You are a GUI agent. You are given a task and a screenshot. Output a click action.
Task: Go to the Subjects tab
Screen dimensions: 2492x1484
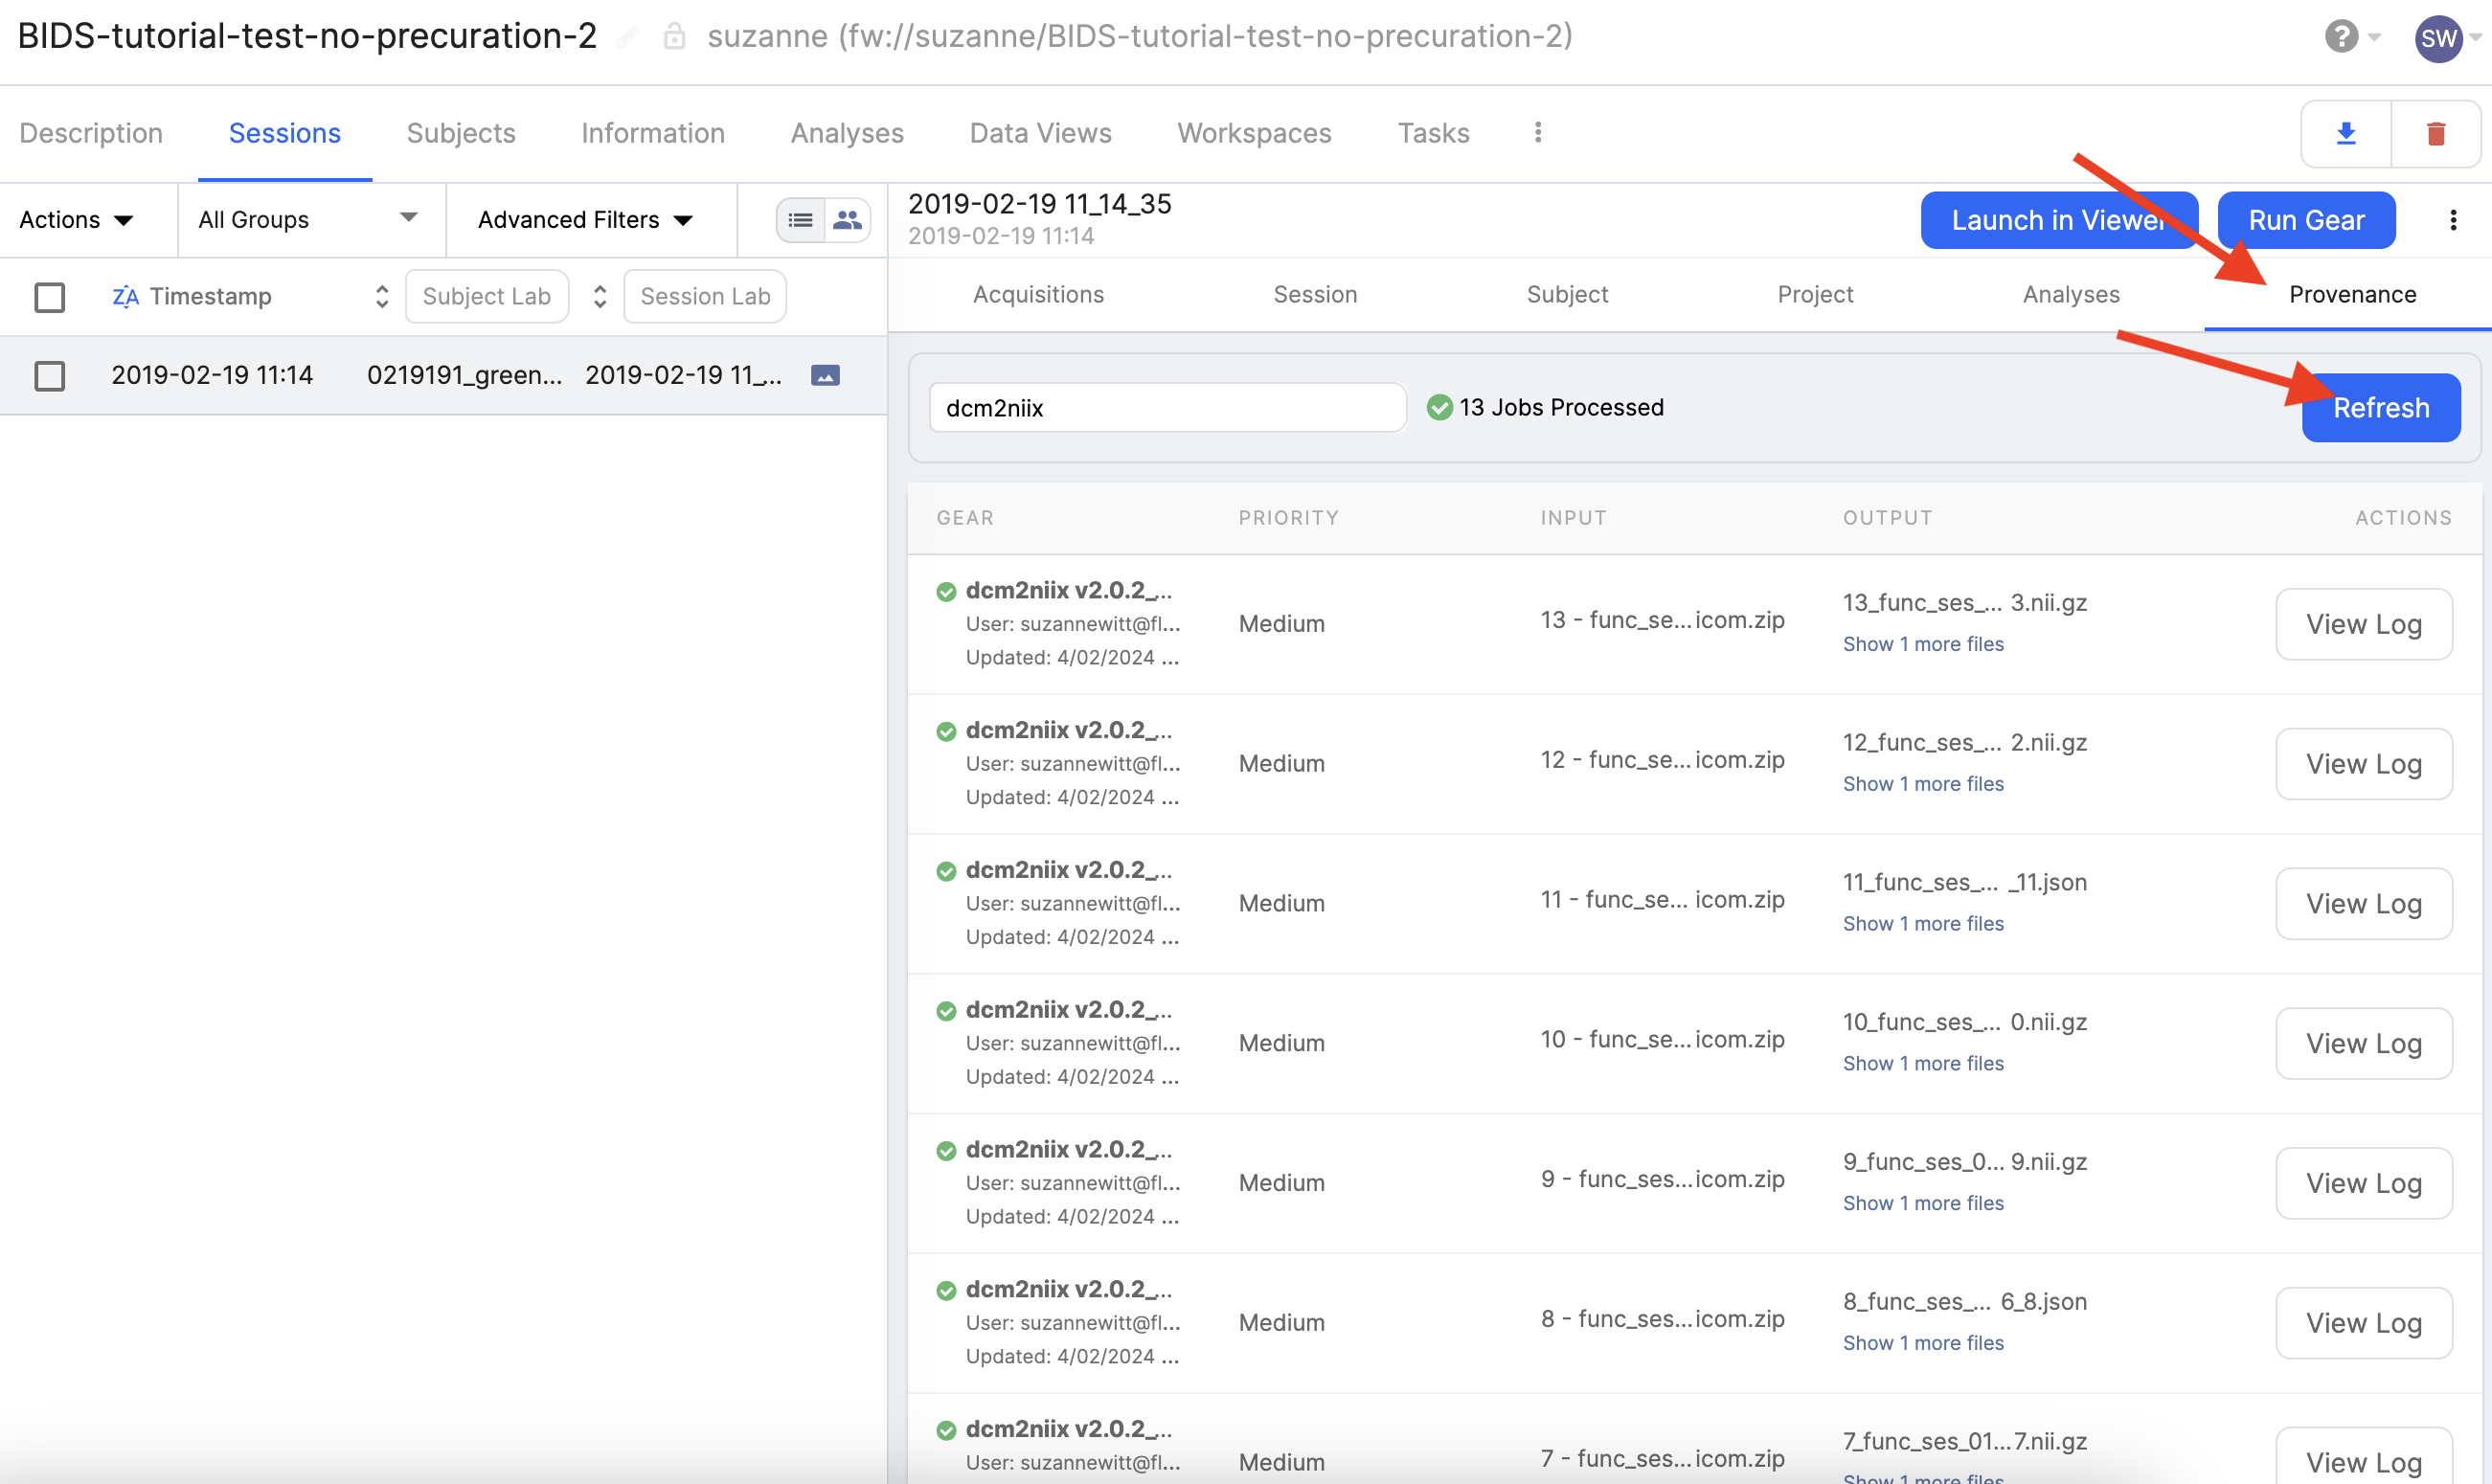pyautogui.click(x=461, y=133)
